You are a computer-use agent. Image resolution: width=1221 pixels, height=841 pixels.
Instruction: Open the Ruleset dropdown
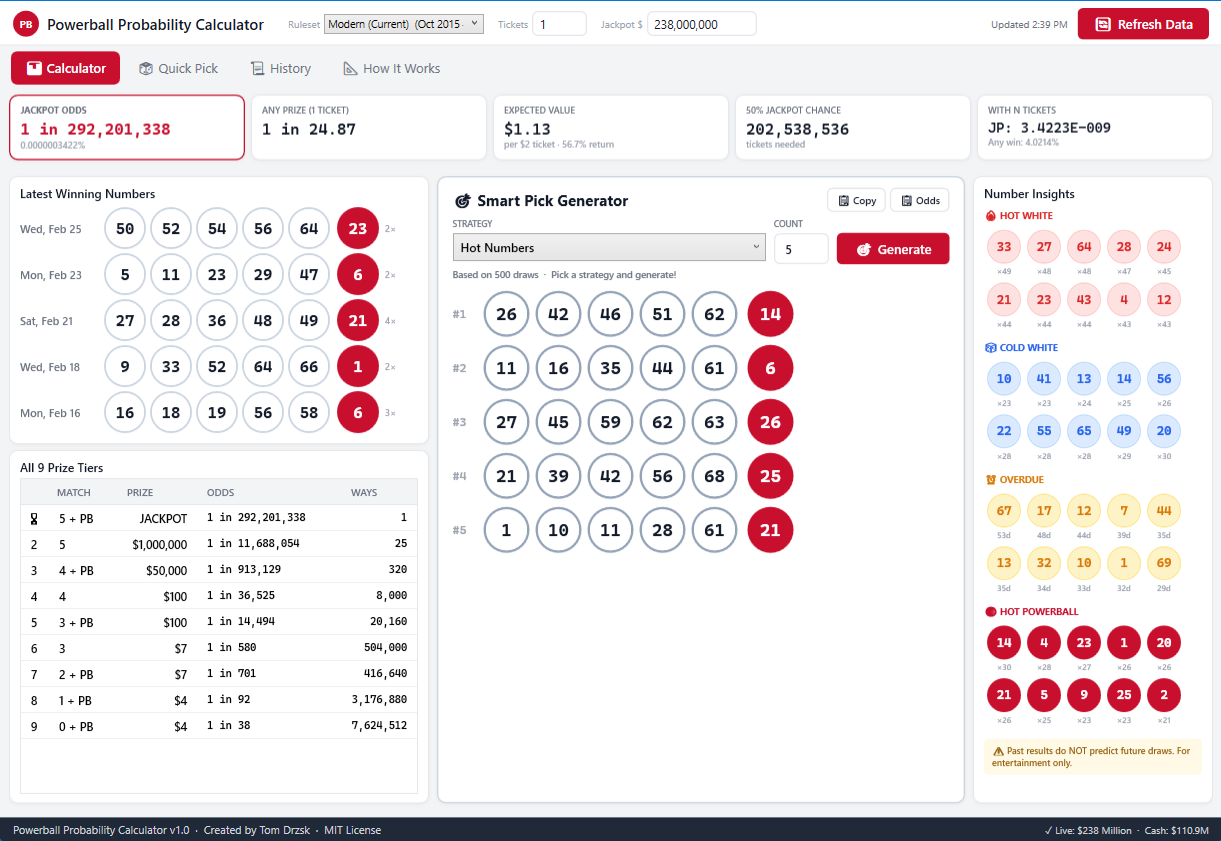pos(404,24)
